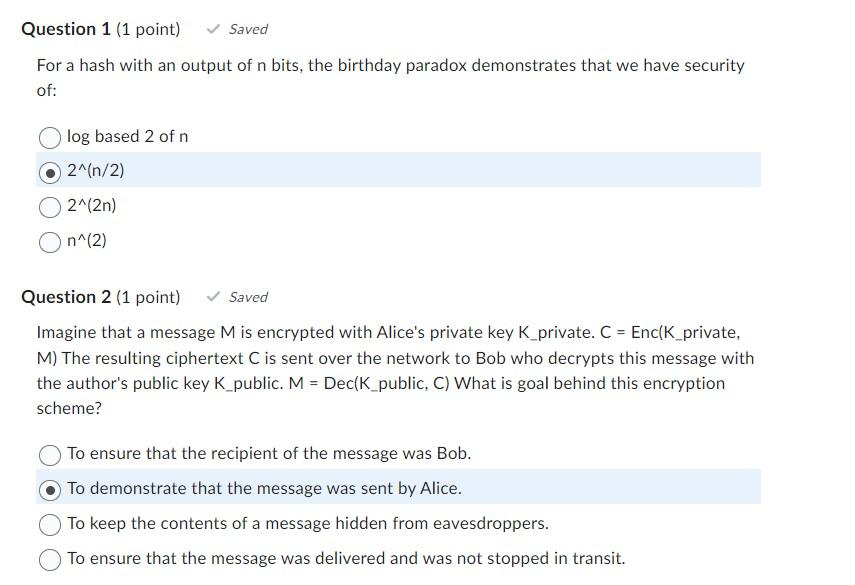Click the highlighted answer row in Question 2
855x585 pixels.
(400, 488)
